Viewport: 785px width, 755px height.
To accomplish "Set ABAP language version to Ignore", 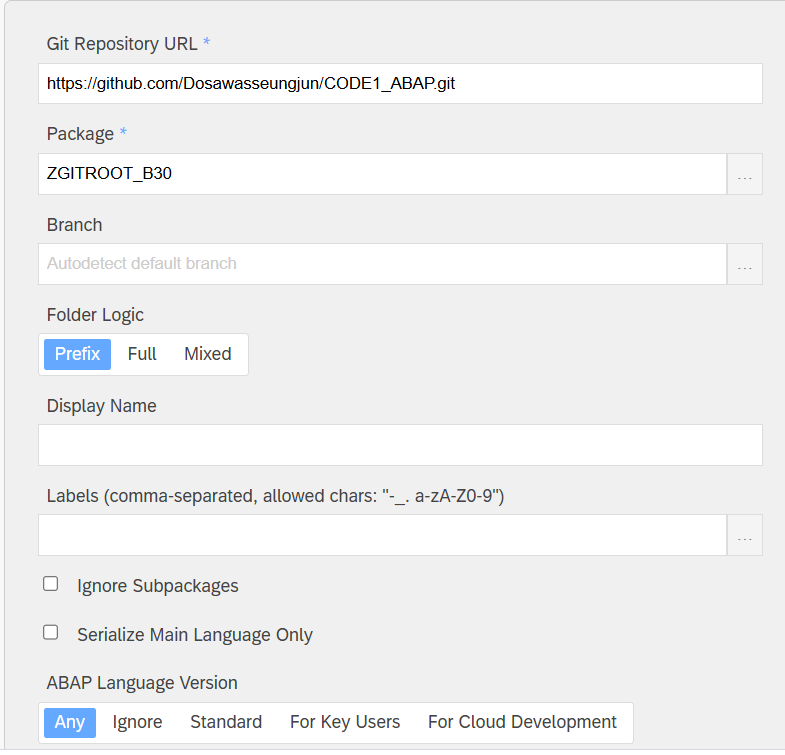I will [x=137, y=722].
